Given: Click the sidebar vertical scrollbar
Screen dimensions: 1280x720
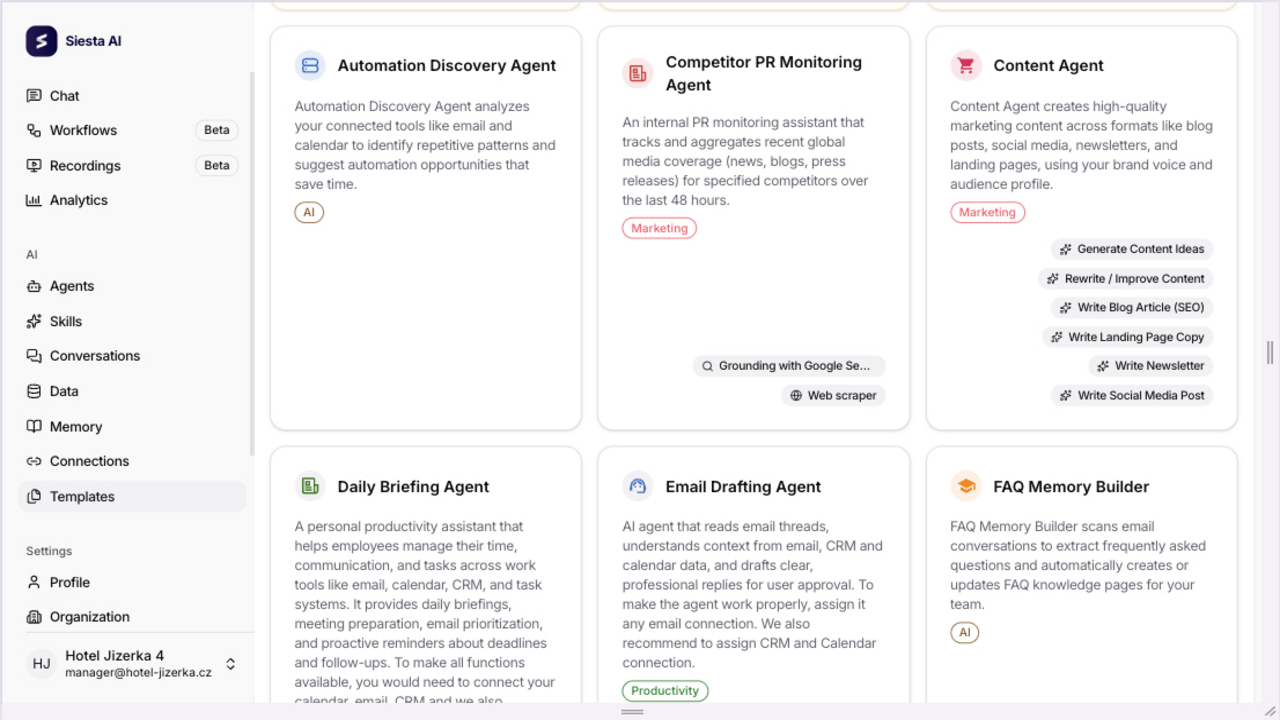Looking at the screenshot, I should point(252,265).
